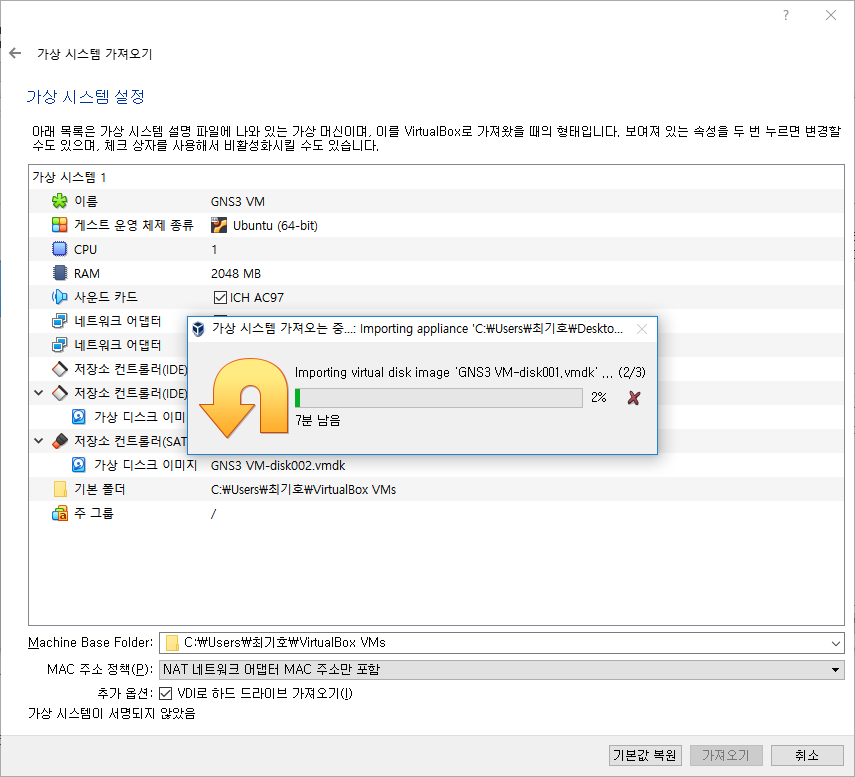Click the guest OS type icon
This screenshot has width=855, height=777.
pyautogui.click(x=59, y=225)
